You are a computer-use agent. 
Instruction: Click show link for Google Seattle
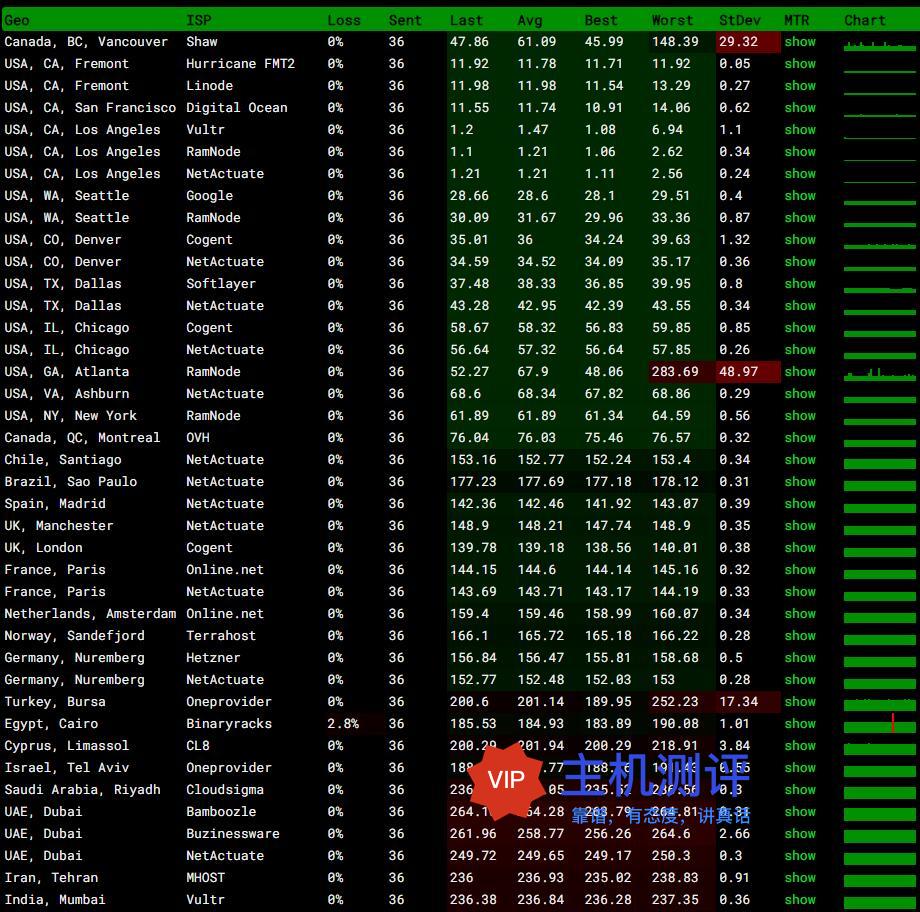(x=800, y=195)
